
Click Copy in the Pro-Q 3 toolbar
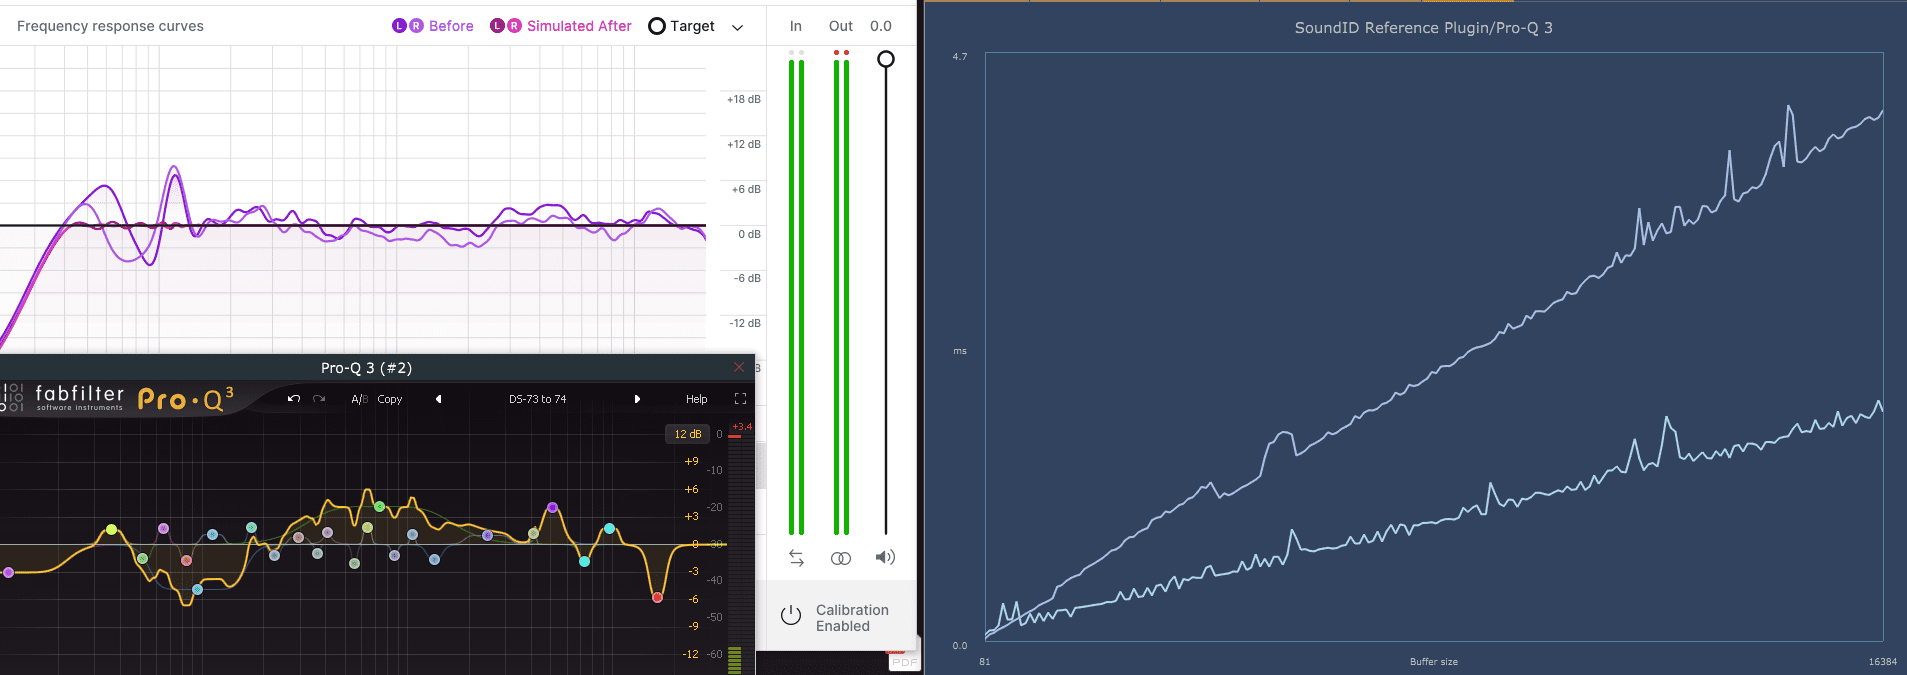pos(390,399)
